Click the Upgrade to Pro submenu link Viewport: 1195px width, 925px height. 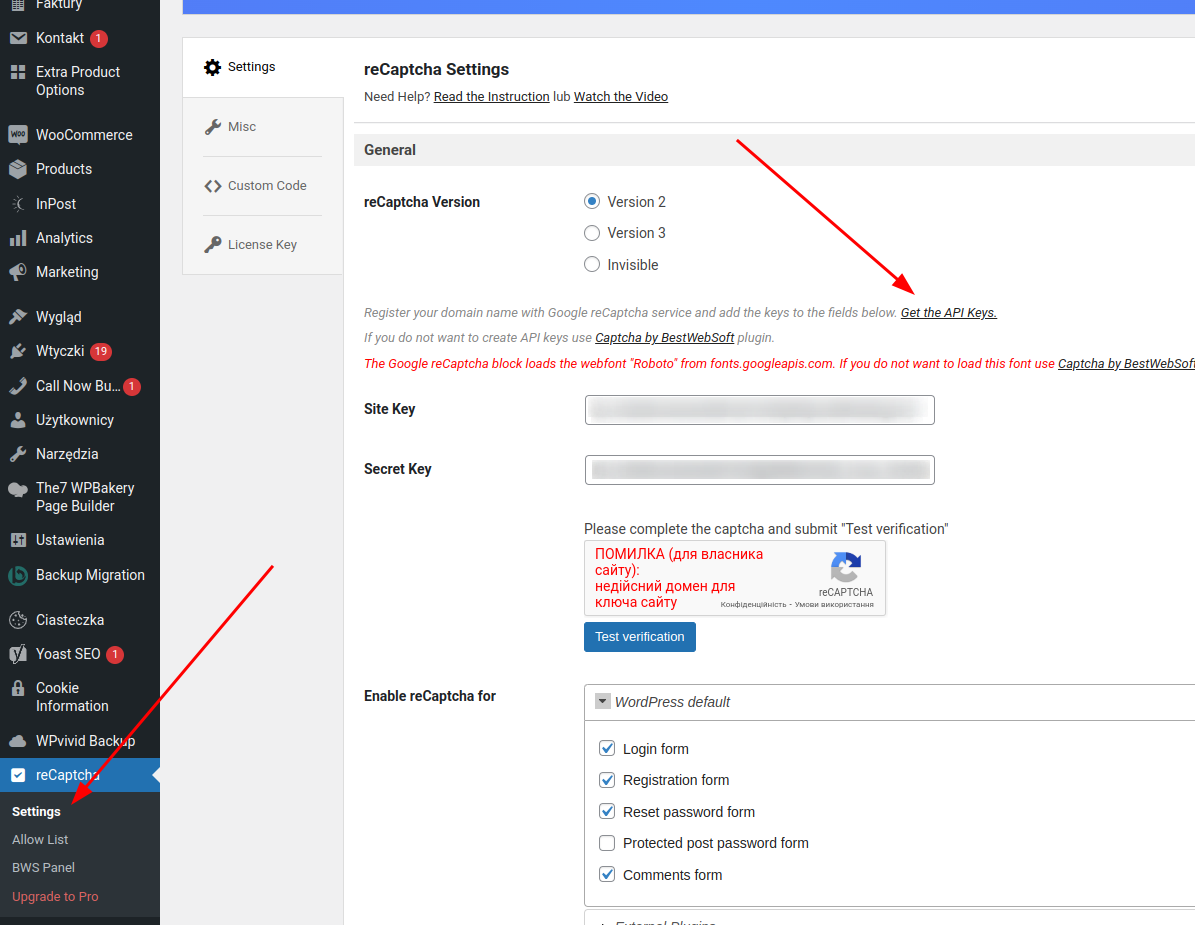point(55,897)
